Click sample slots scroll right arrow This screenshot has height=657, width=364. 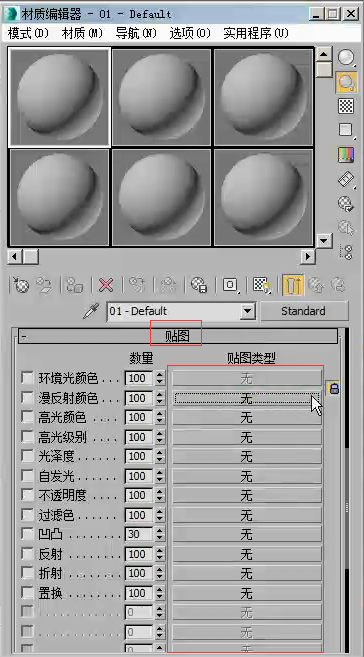click(x=308, y=256)
